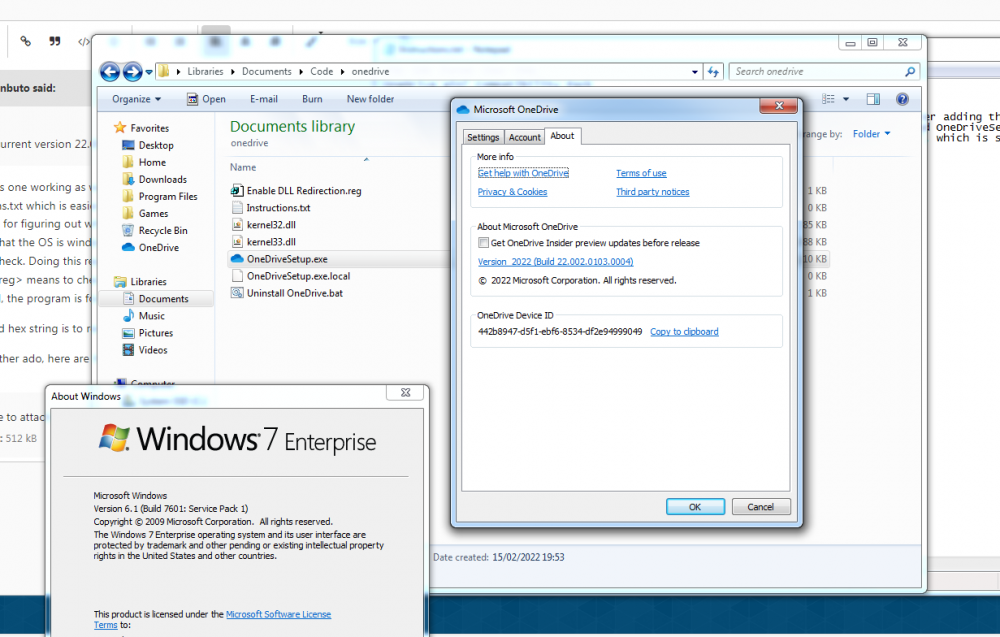Select the Enable DLL Redirection.reg file
The height and width of the screenshot is (637, 1000).
(304, 190)
